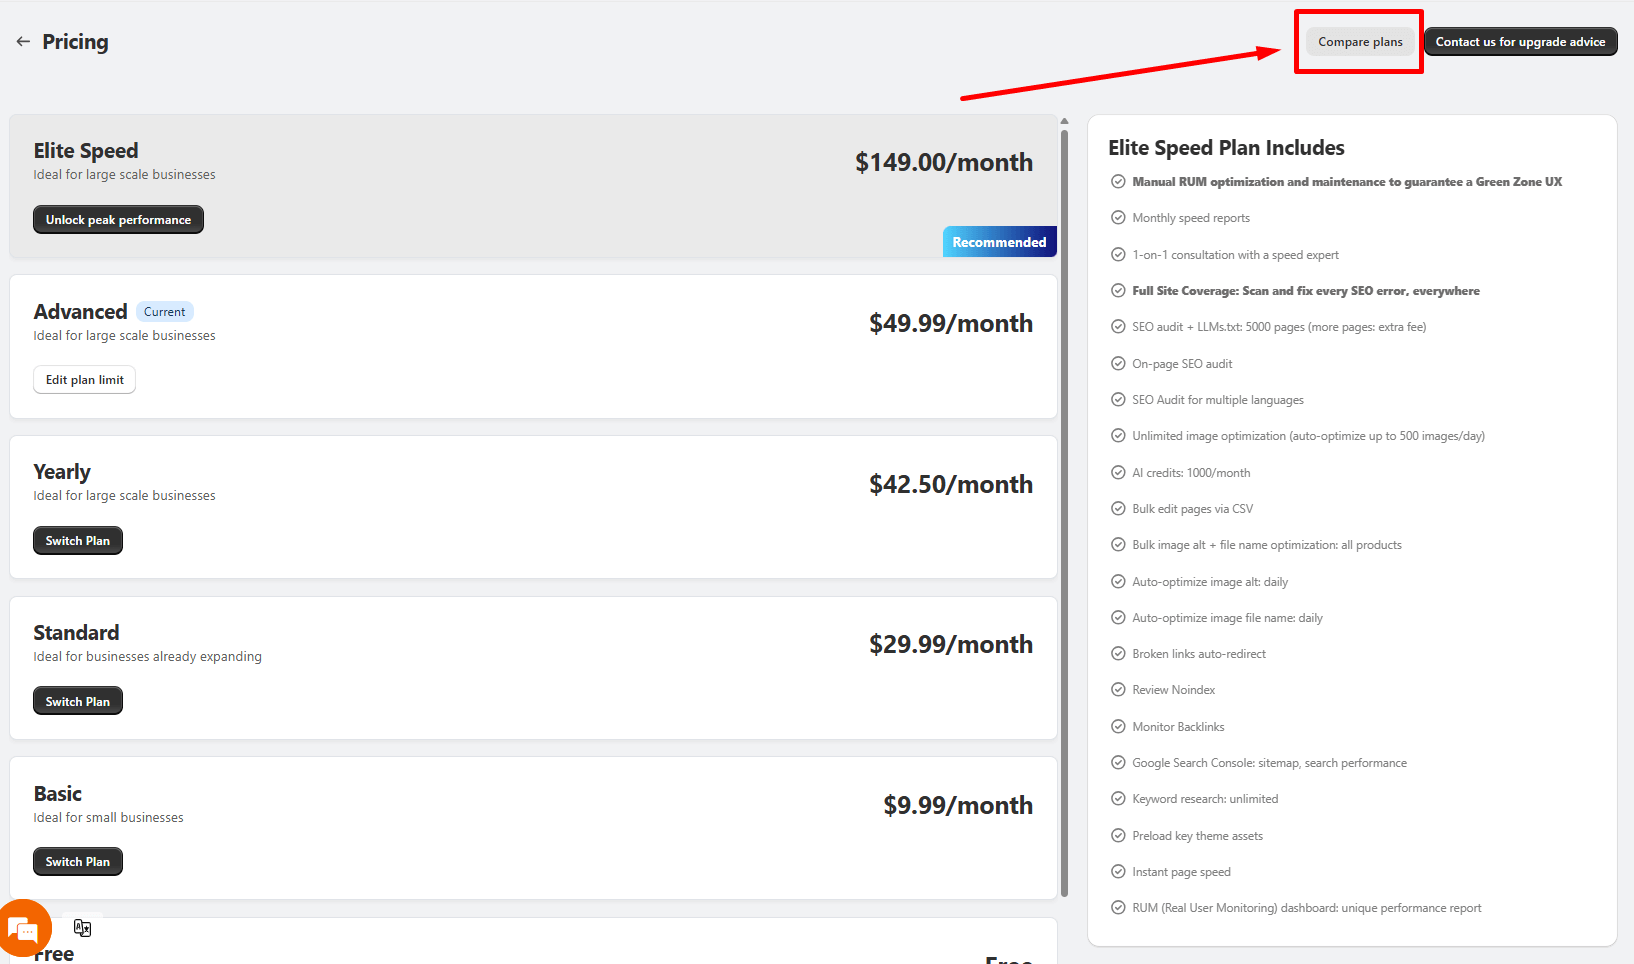The image size is (1634, 964).
Task: Click Switch Plan on the Basic plan
Action: click(x=77, y=861)
